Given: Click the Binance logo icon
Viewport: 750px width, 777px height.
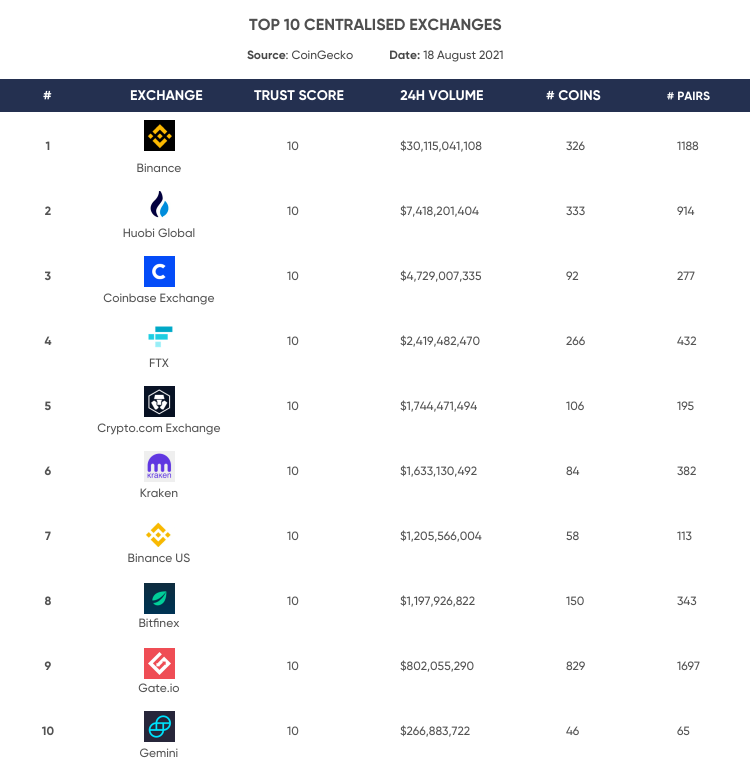Looking at the screenshot, I should point(159,135).
